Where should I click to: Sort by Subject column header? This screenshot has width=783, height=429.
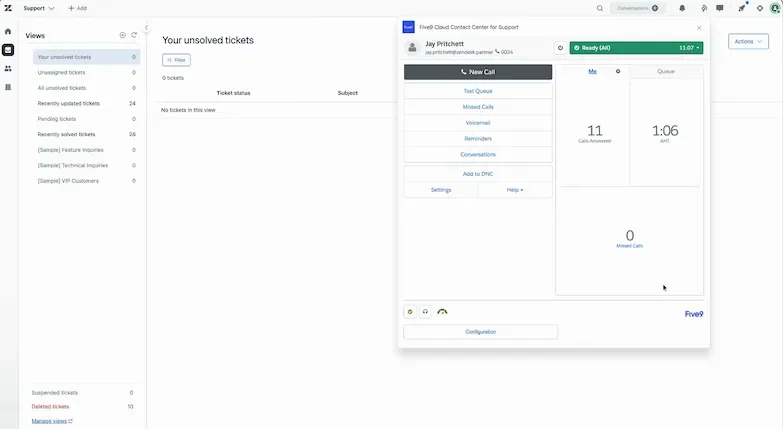pos(348,93)
